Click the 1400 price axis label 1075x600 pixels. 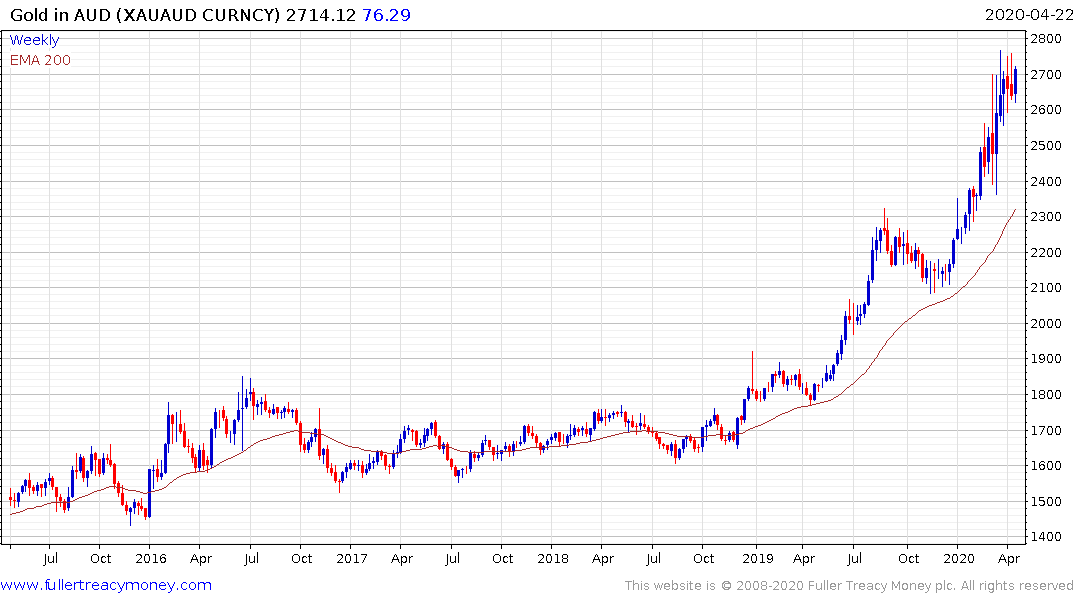click(1046, 536)
